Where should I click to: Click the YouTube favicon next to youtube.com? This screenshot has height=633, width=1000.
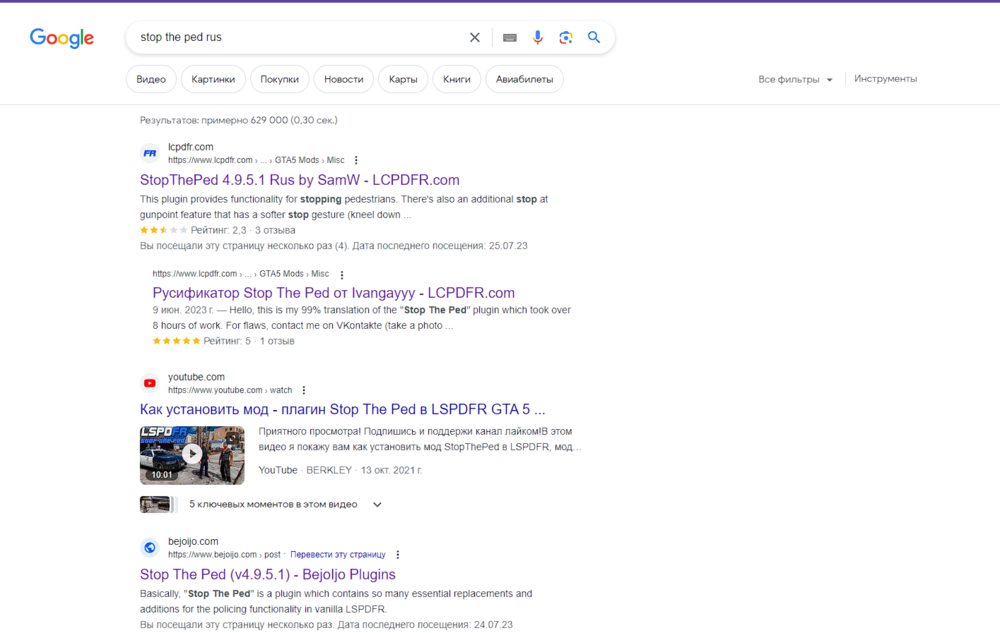(x=149, y=383)
